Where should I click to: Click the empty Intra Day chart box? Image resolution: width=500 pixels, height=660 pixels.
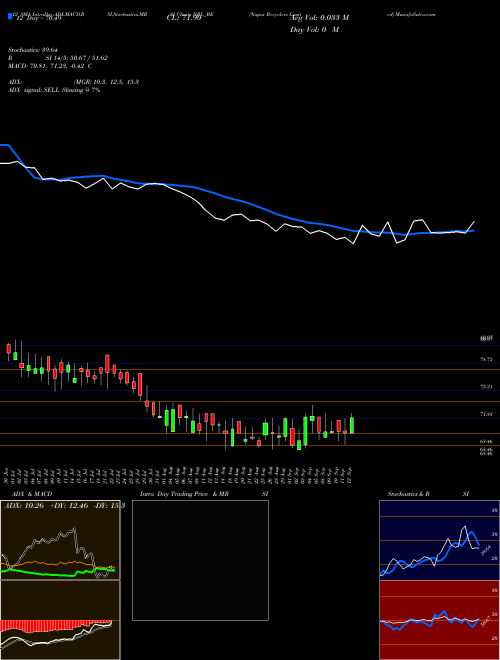point(200,560)
